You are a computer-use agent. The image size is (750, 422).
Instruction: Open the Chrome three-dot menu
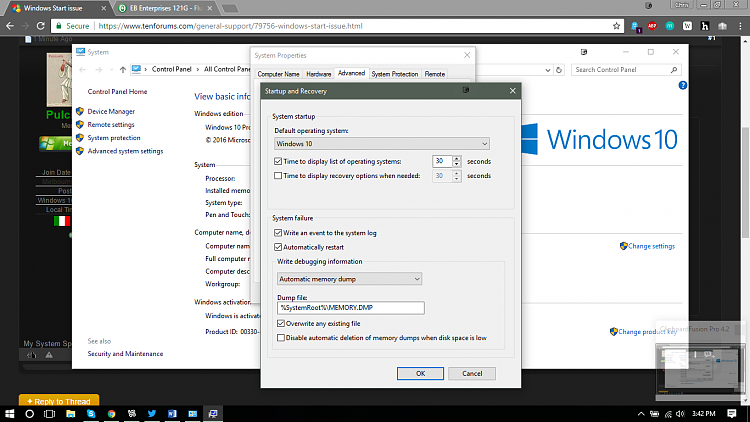coord(740,27)
